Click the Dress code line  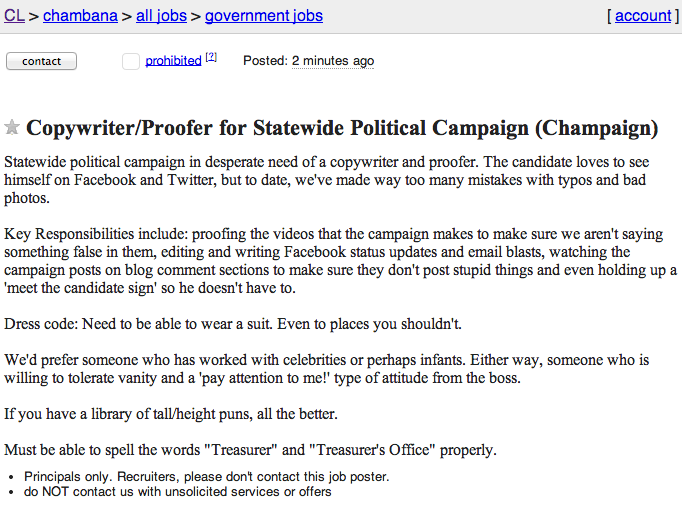[233, 324]
